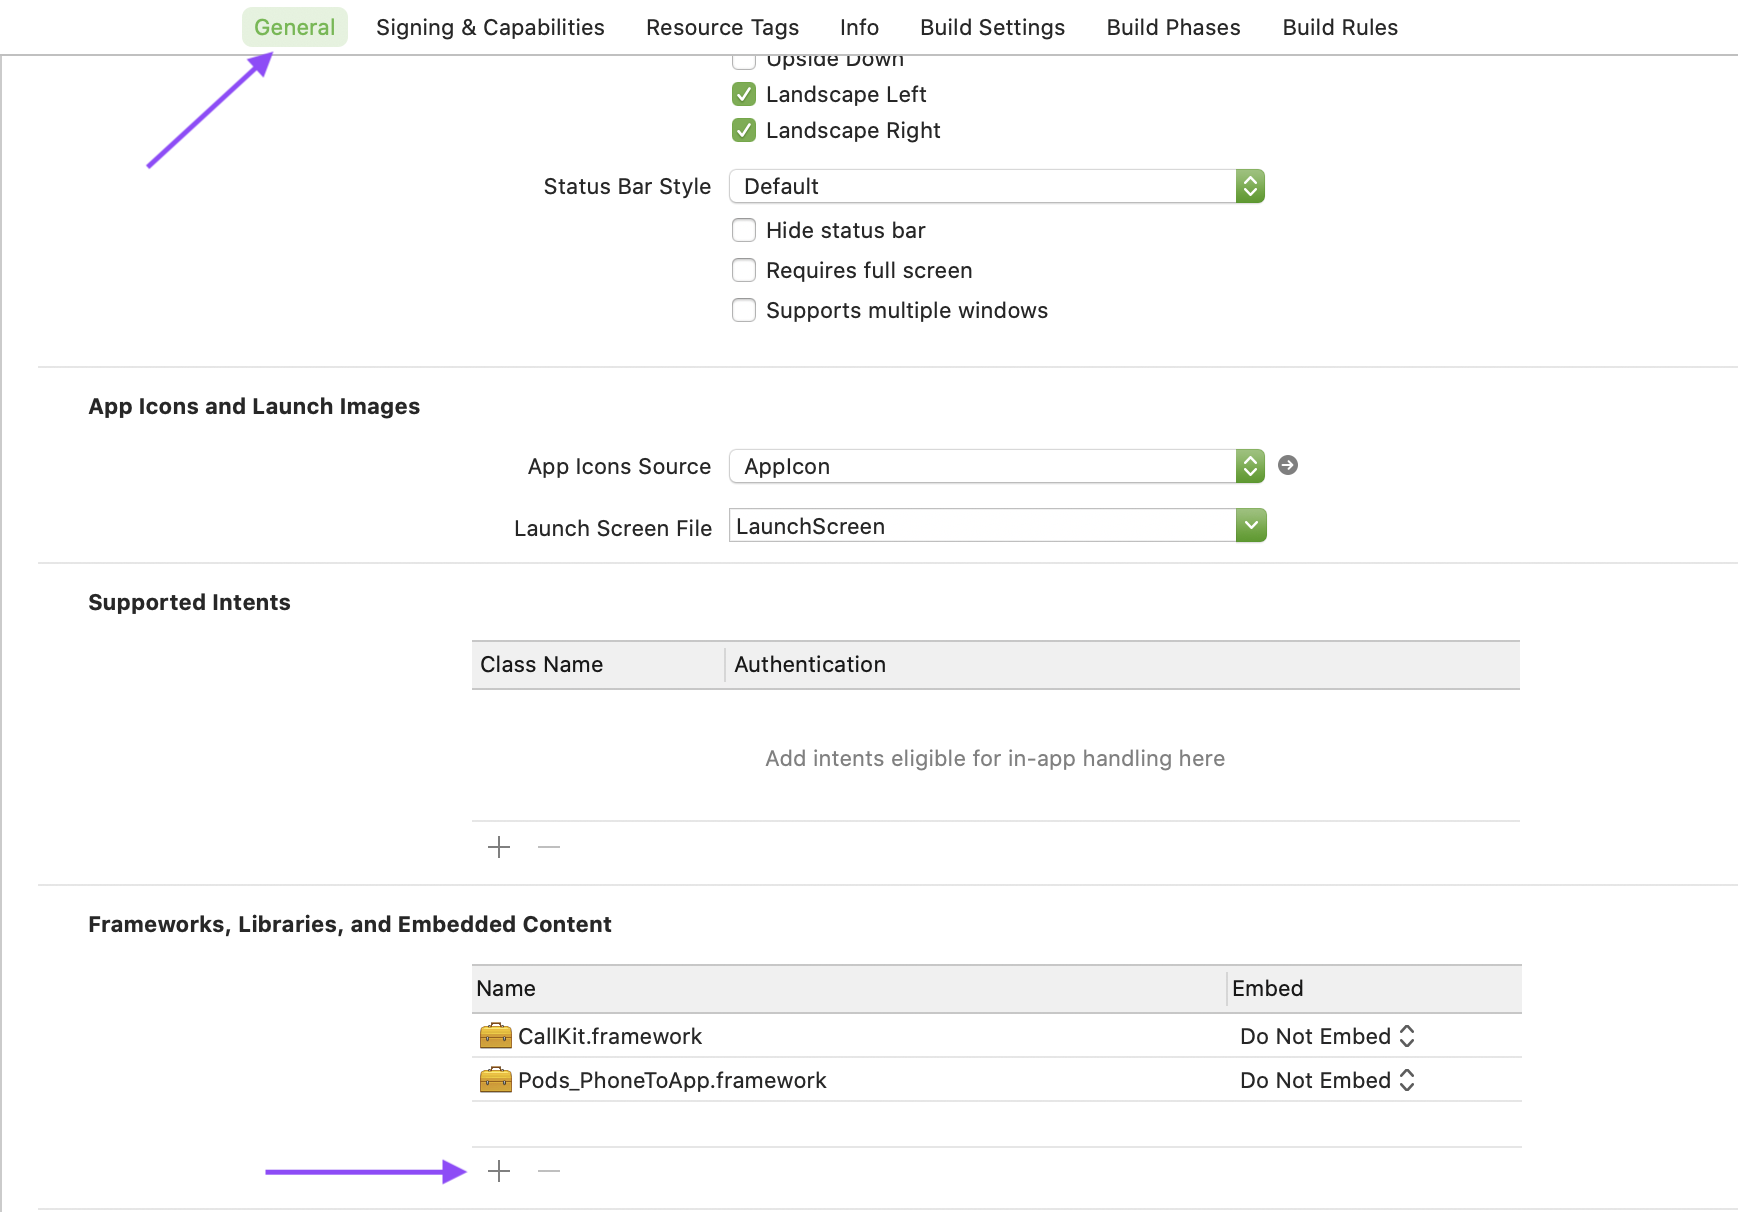Open the Status Bar Style dropdown
The image size is (1738, 1212).
click(x=1250, y=186)
